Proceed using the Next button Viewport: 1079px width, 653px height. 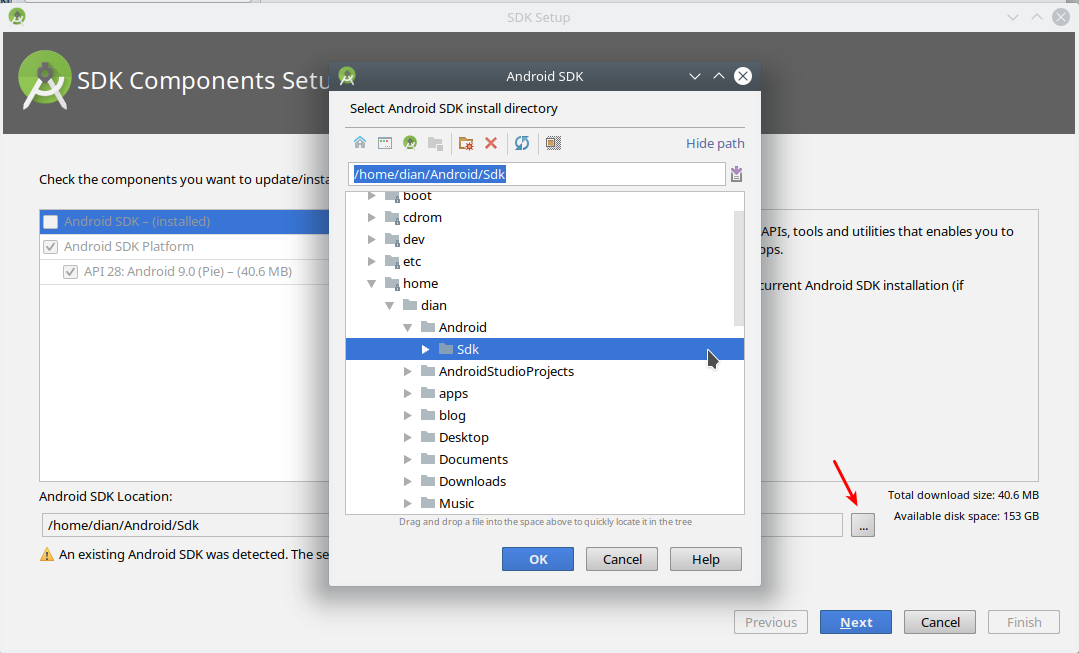pos(855,622)
